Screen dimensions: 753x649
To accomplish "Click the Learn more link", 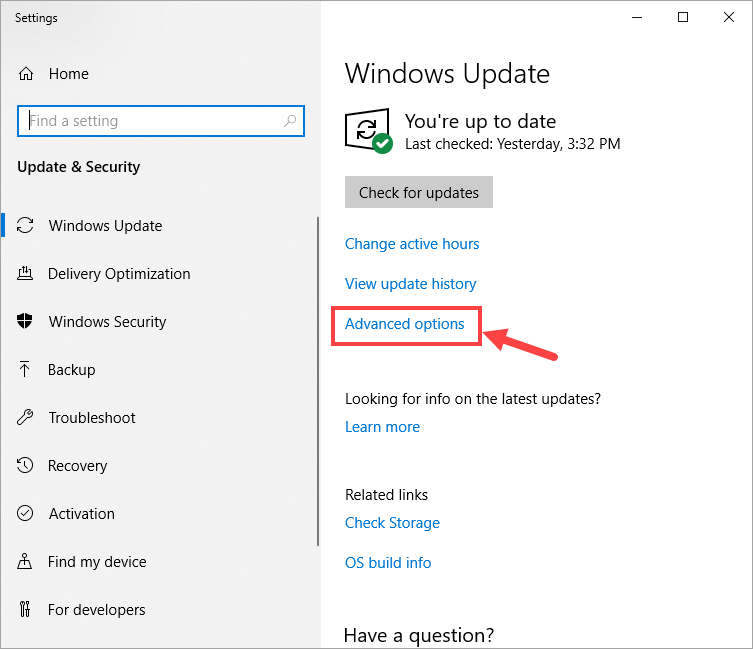I will [382, 427].
